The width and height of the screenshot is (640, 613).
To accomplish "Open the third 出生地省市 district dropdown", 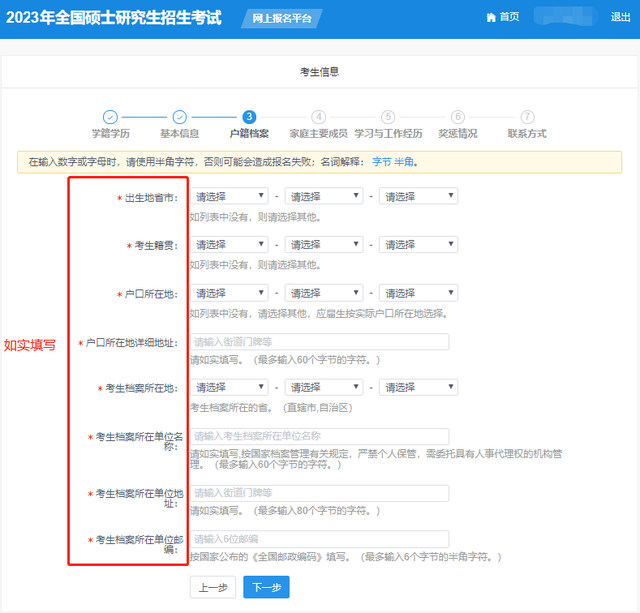I will point(418,196).
